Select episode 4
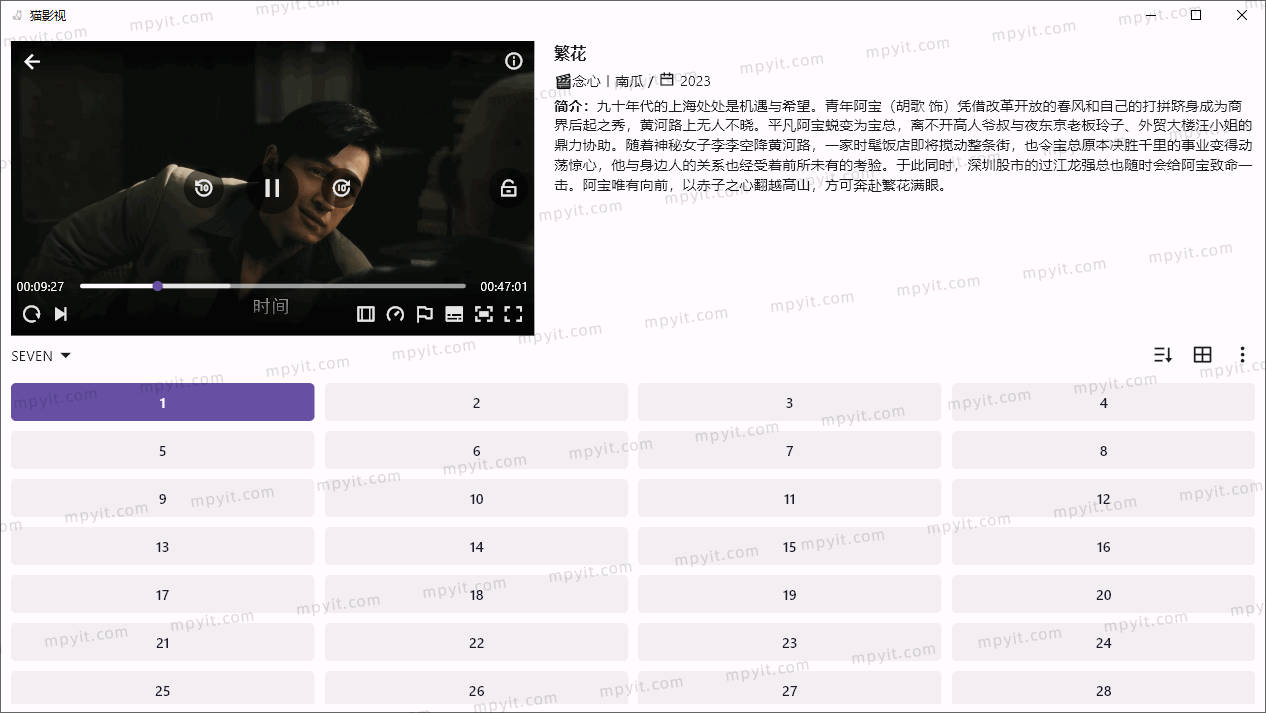Screen dimensions: 1266x713 1103,402
